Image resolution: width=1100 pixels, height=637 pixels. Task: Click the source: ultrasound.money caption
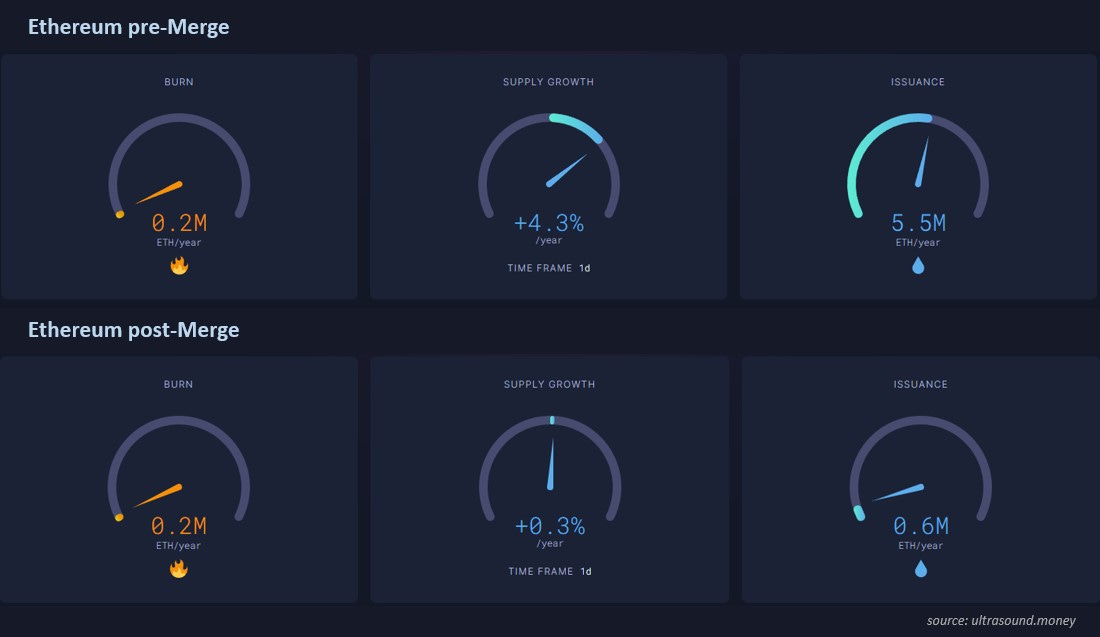pyautogui.click(x=1001, y=620)
